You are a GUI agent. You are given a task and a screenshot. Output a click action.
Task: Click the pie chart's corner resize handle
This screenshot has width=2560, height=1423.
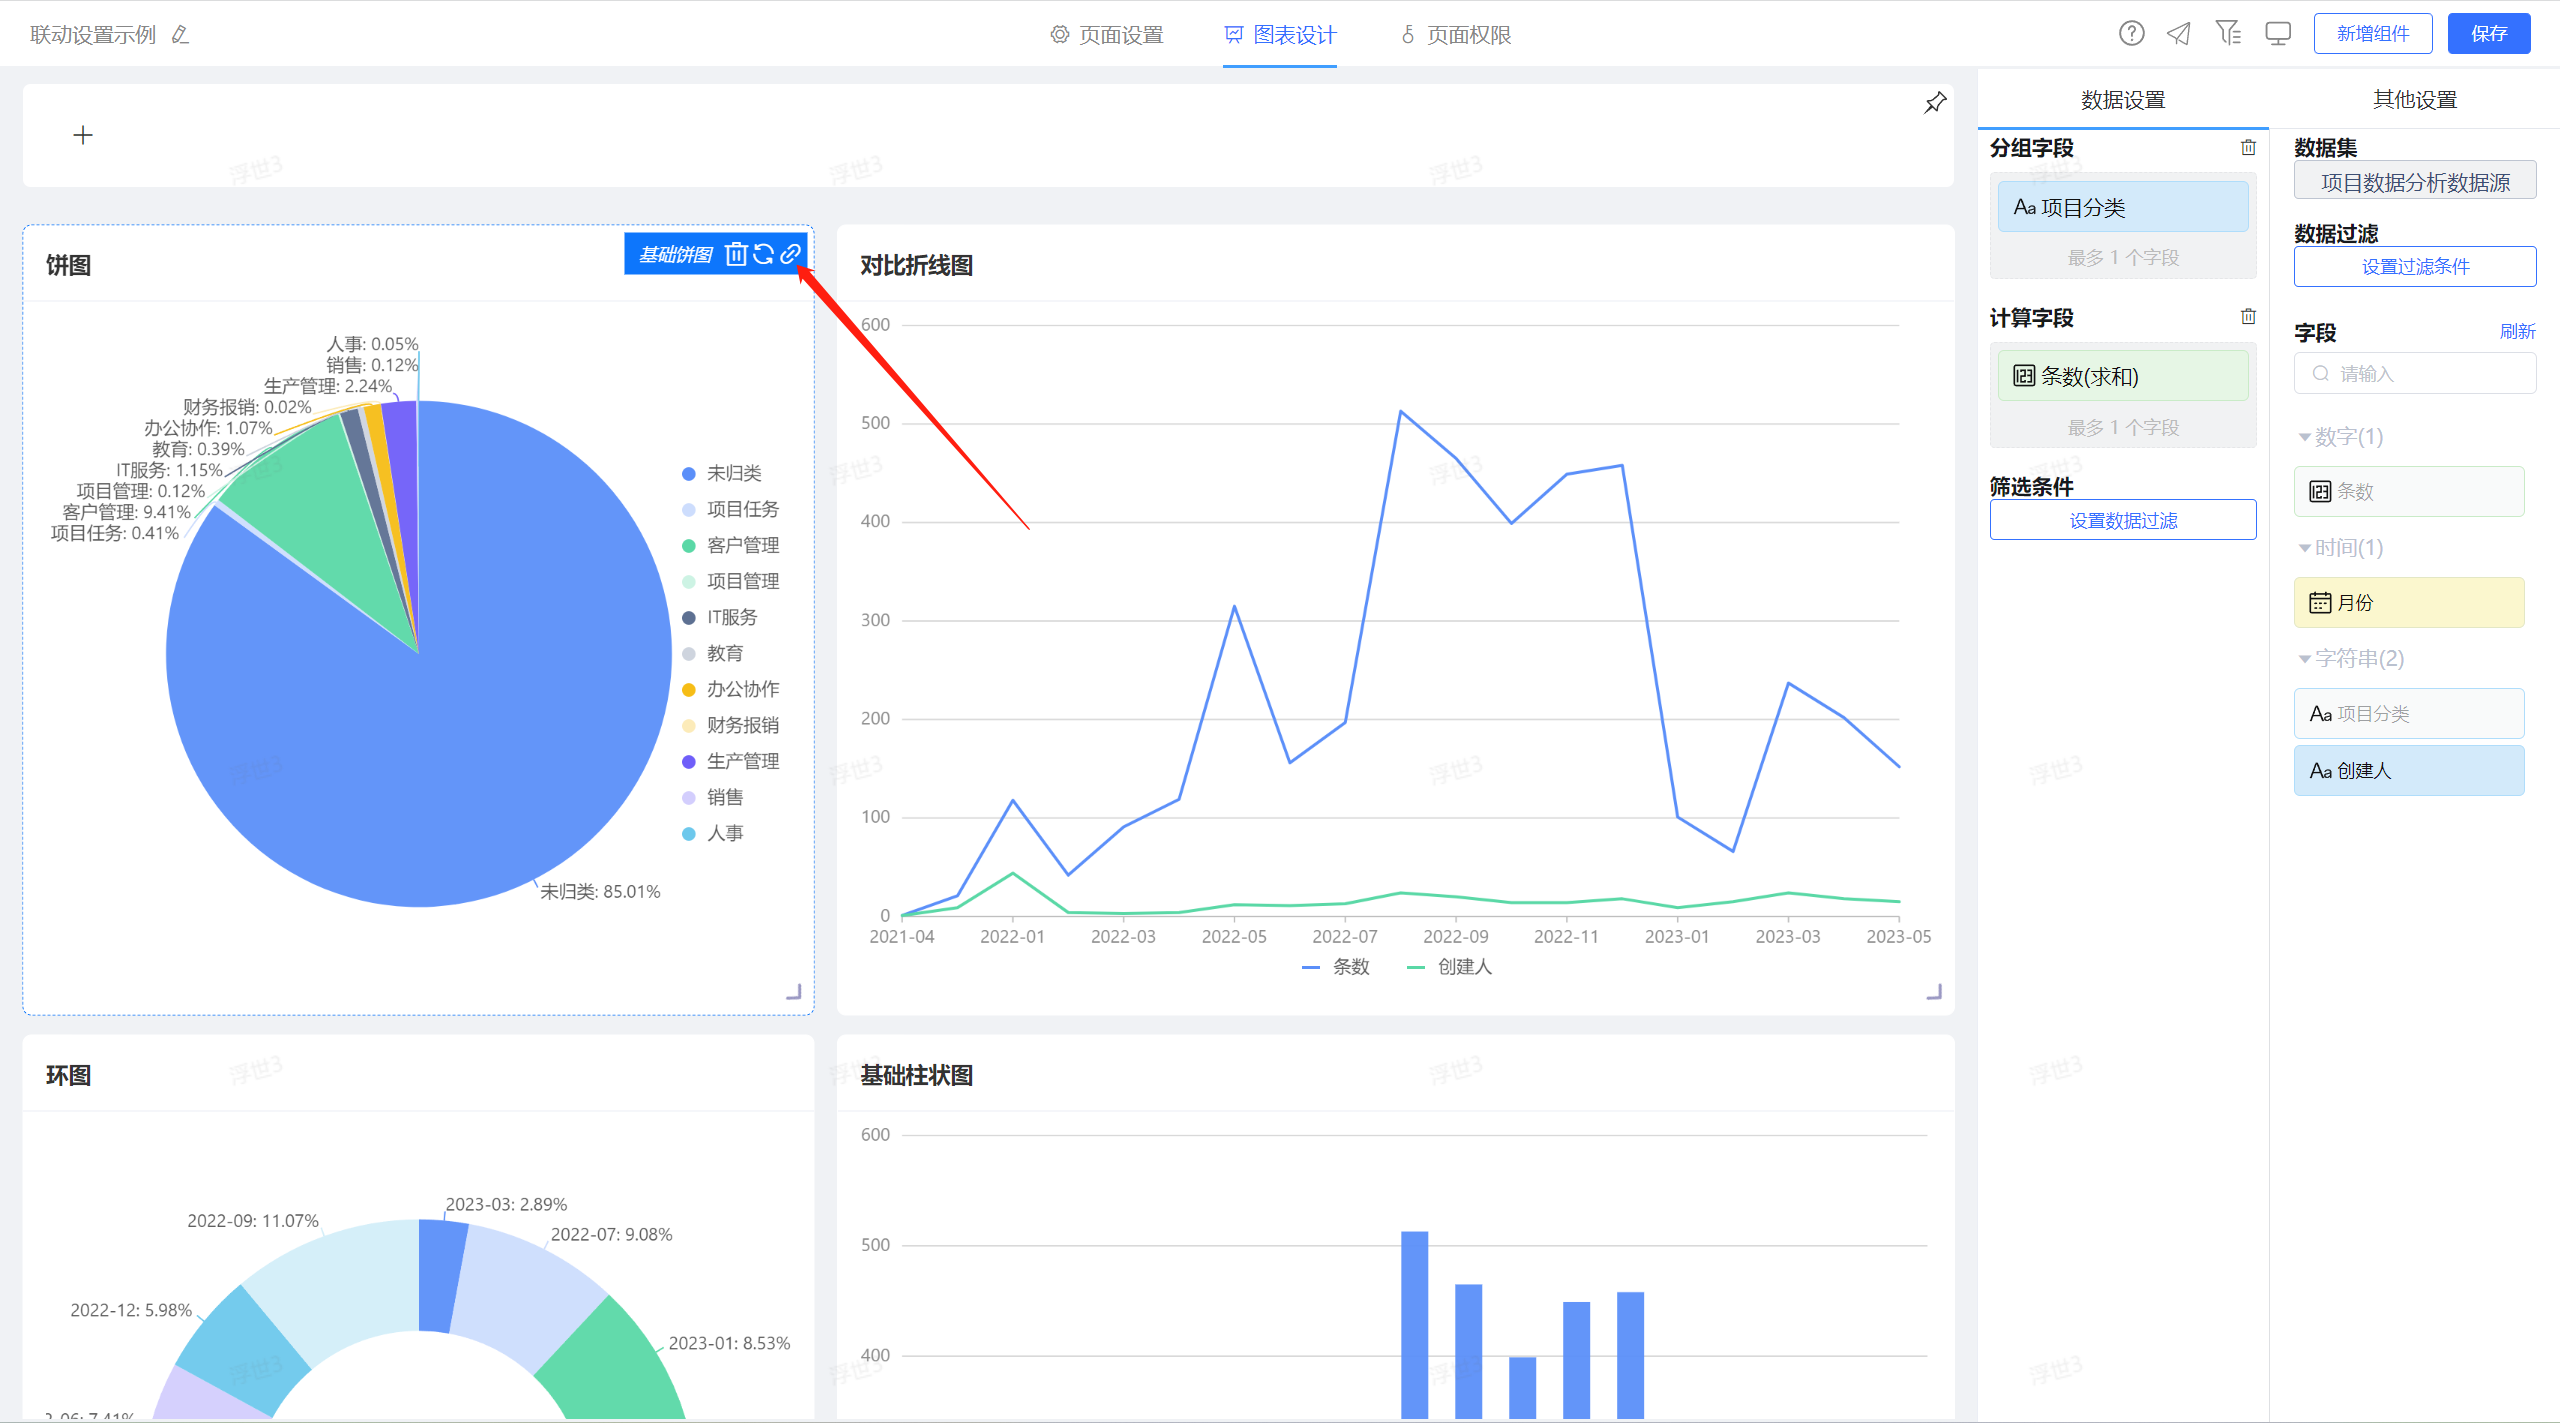(794, 992)
